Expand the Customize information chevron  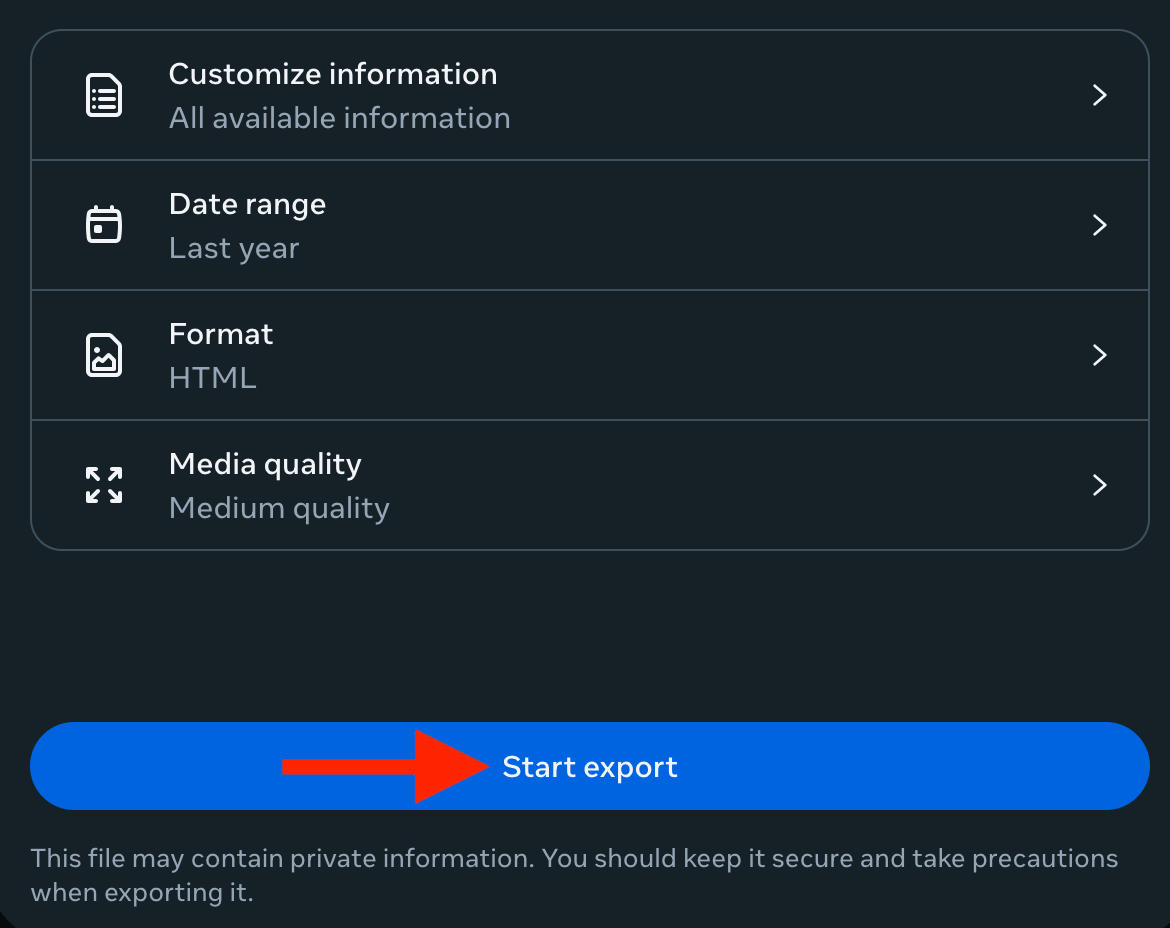(1099, 95)
